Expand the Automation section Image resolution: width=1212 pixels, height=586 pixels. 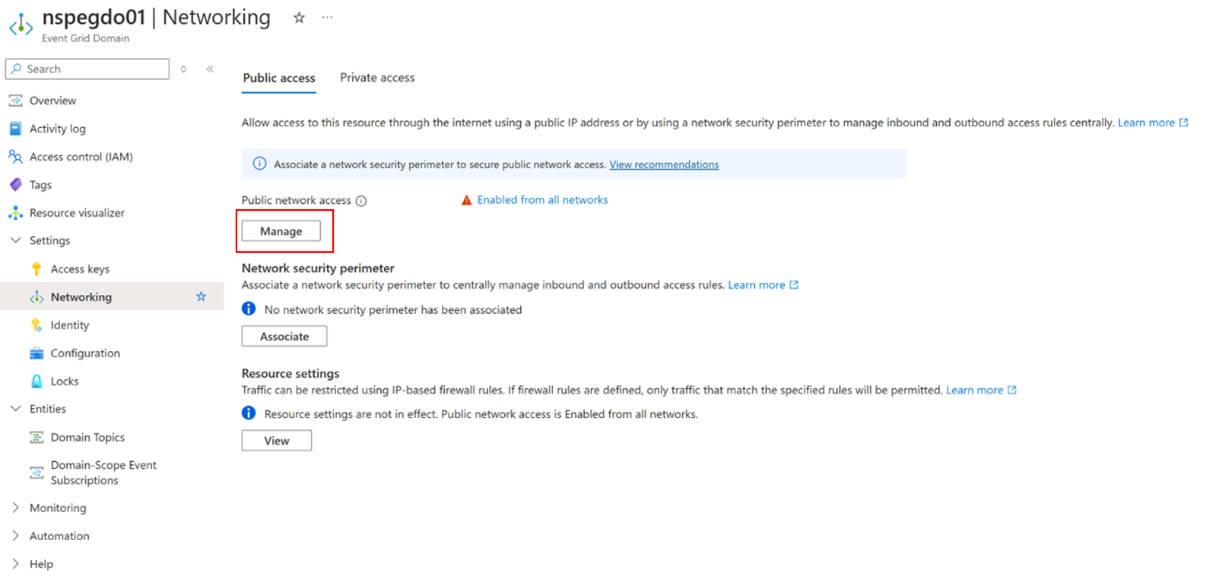[15, 536]
